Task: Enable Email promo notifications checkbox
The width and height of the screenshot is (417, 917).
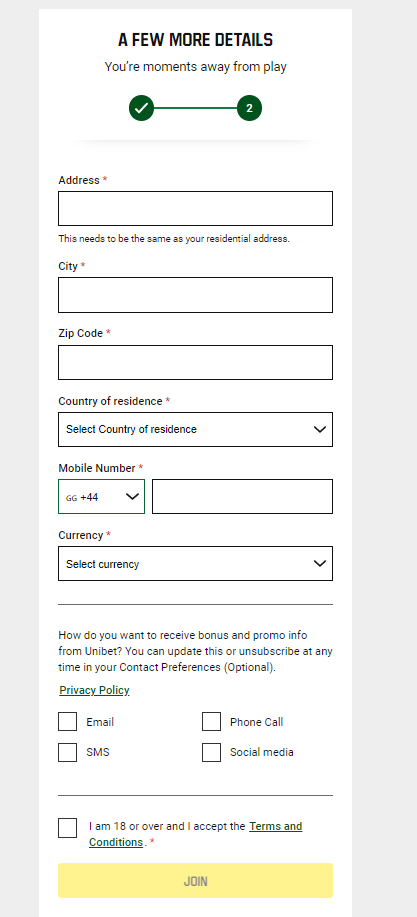Action: coord(67,722)
